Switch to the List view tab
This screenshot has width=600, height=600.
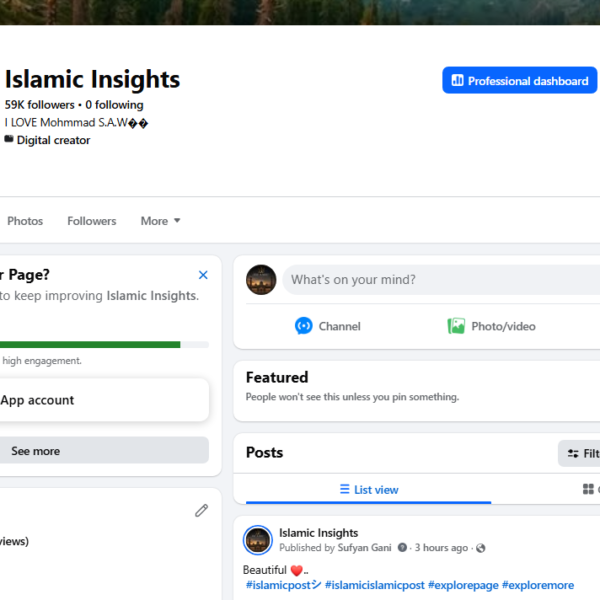(x=368, y=489)
